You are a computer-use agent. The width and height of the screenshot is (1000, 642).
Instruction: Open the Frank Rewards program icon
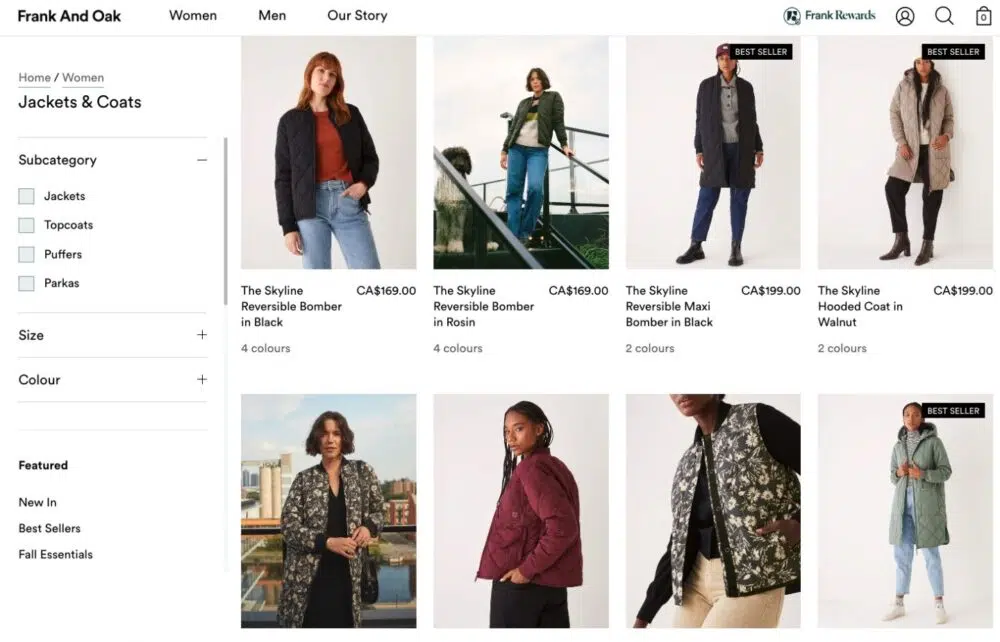point(792,16)
